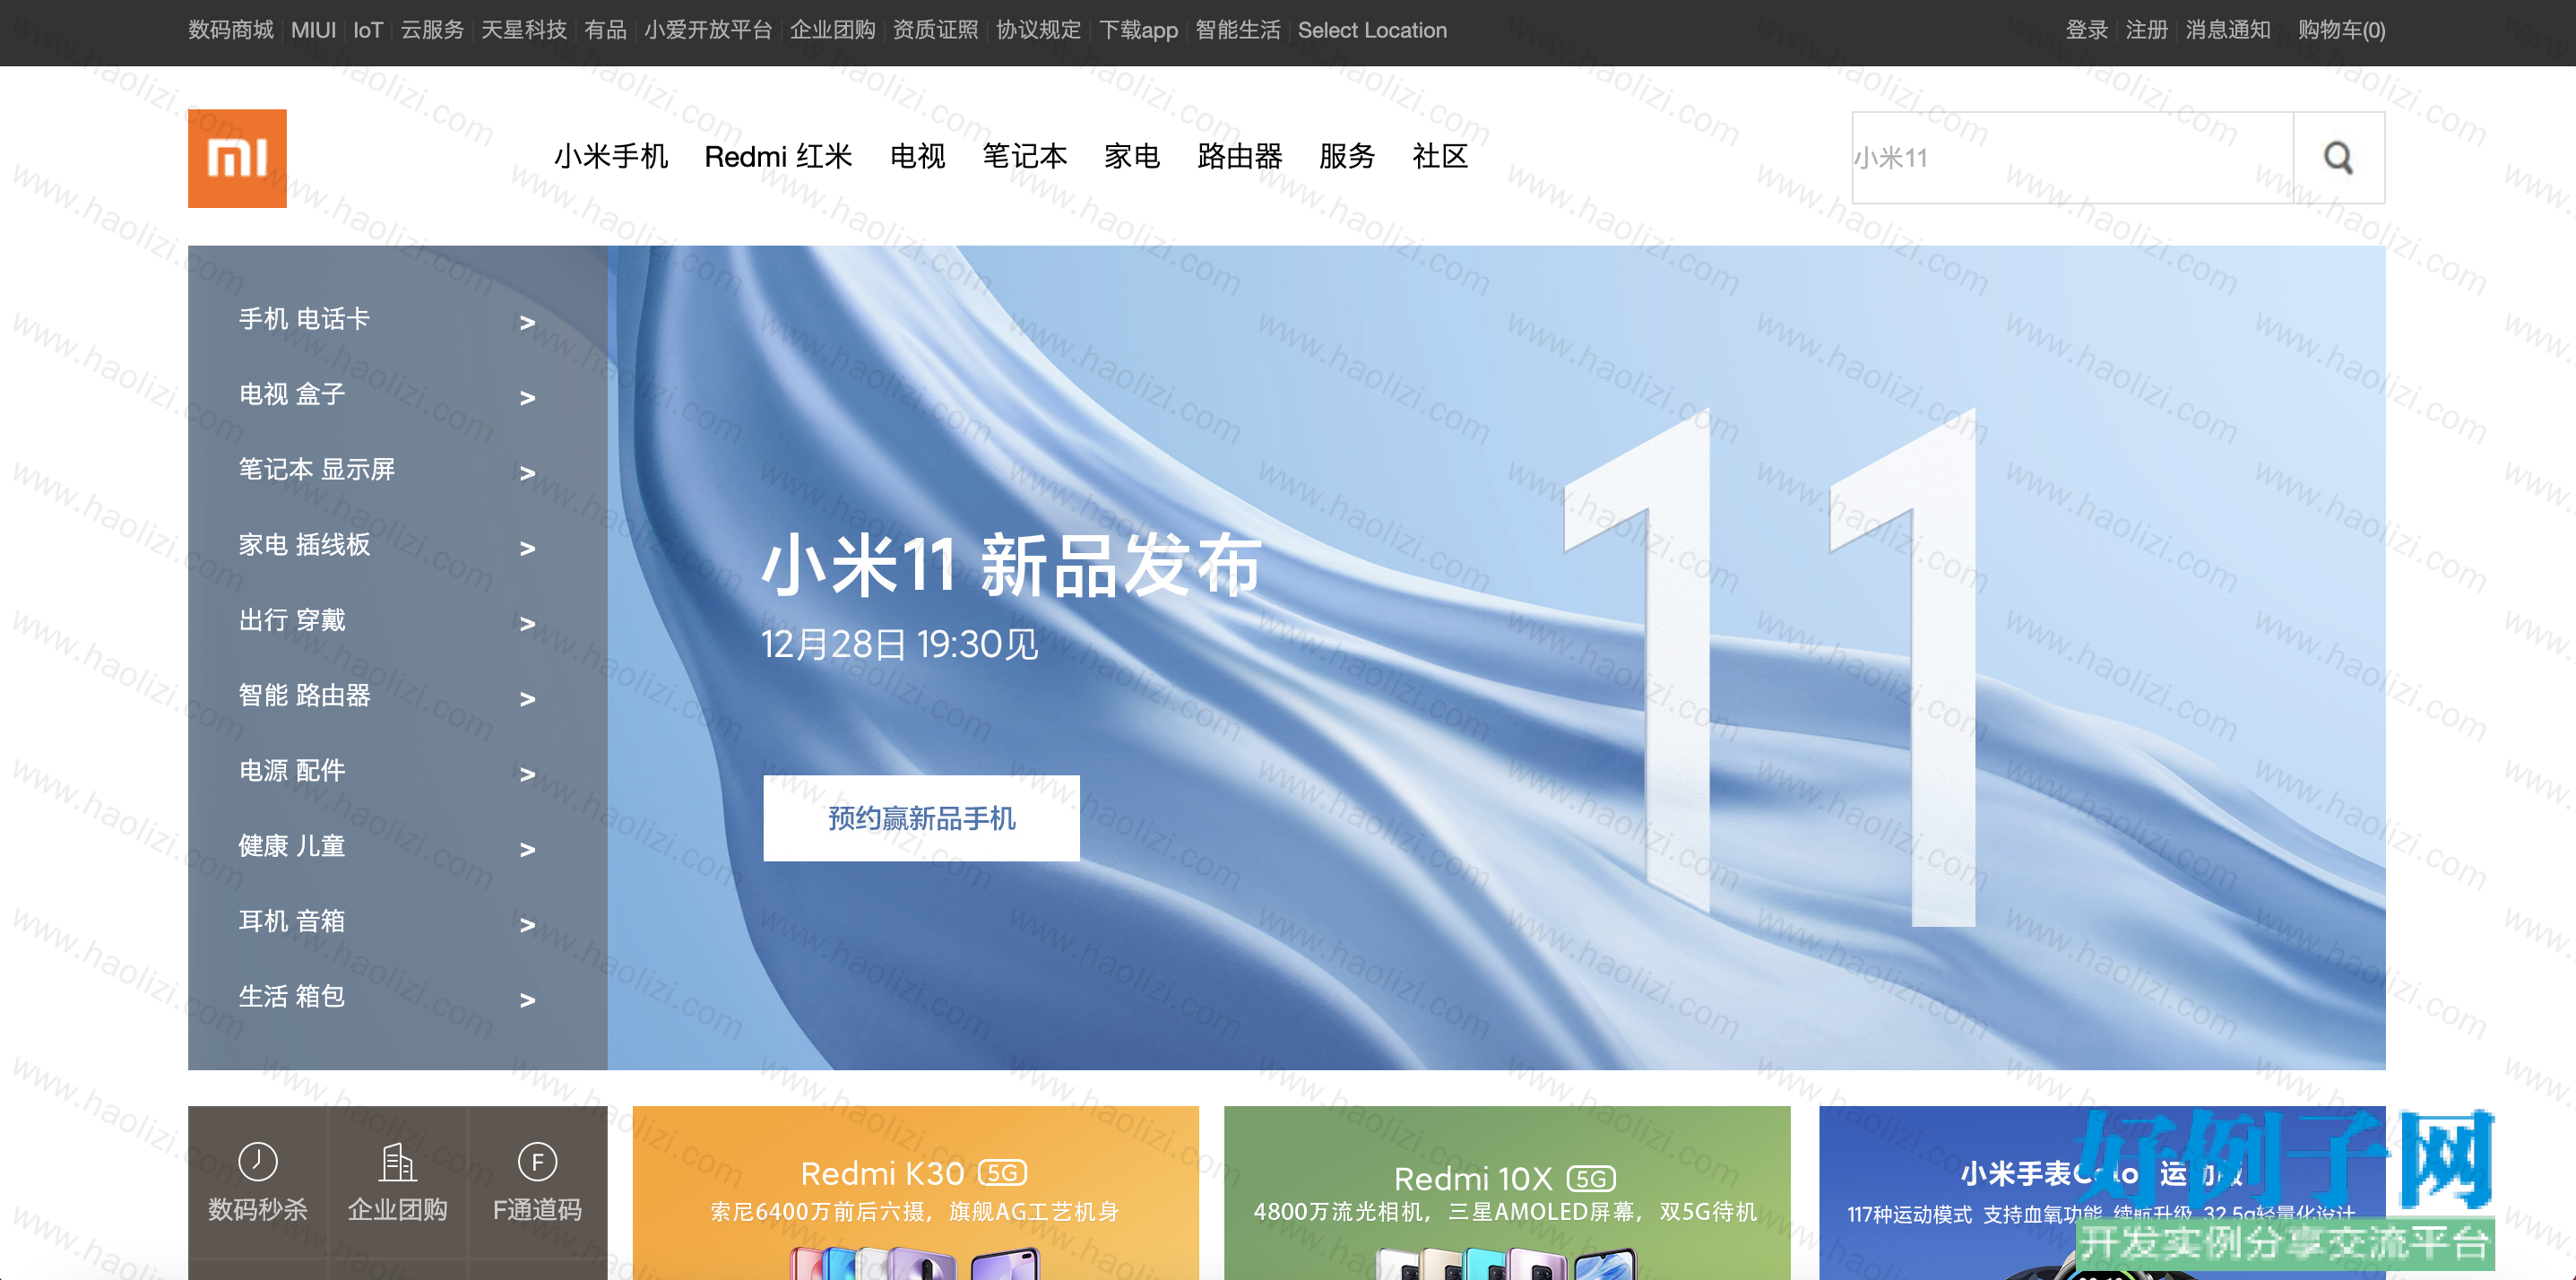Click the 注册 link
Viewport: 2576px width, 1280px height.
coord(2146,30)
